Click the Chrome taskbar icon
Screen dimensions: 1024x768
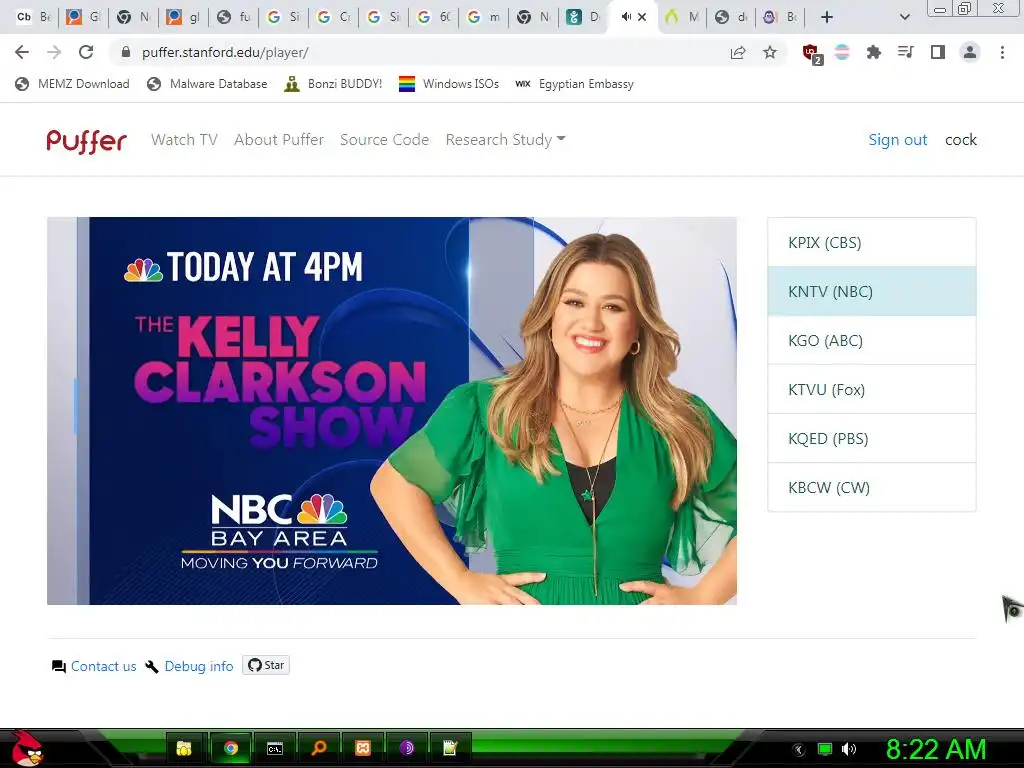231,748
